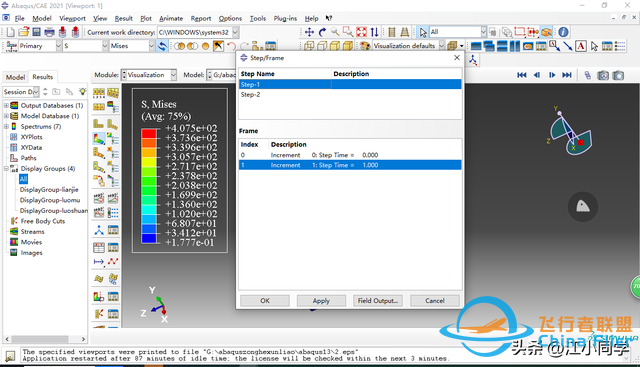This screenshot has width=640, height=367.
Task: Expand the Spectrums tree node
Action: click(6, 127)
